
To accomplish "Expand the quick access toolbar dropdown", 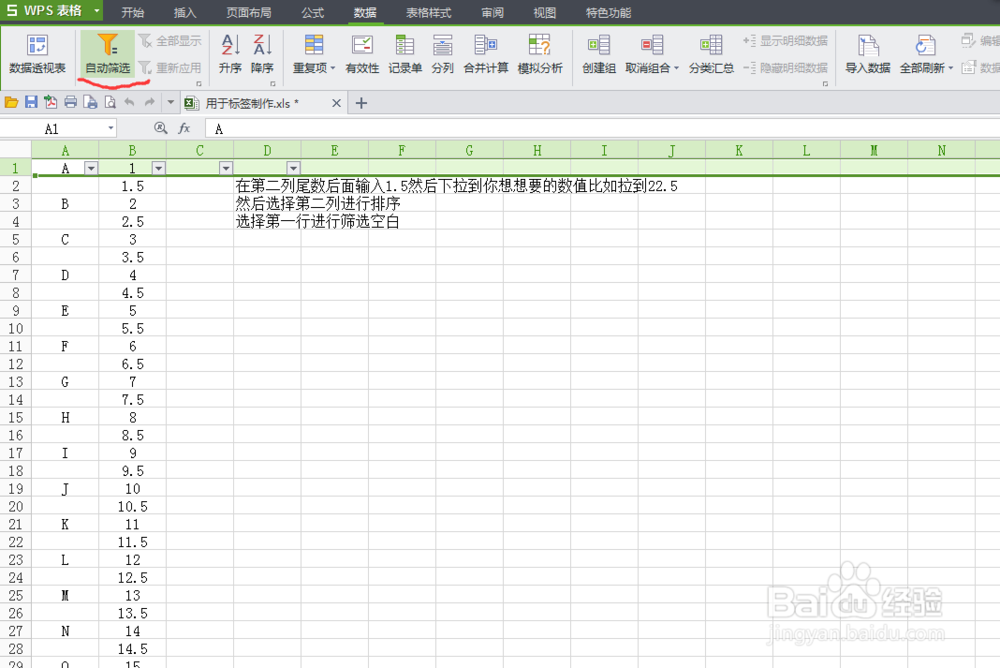I will point(170,102).
